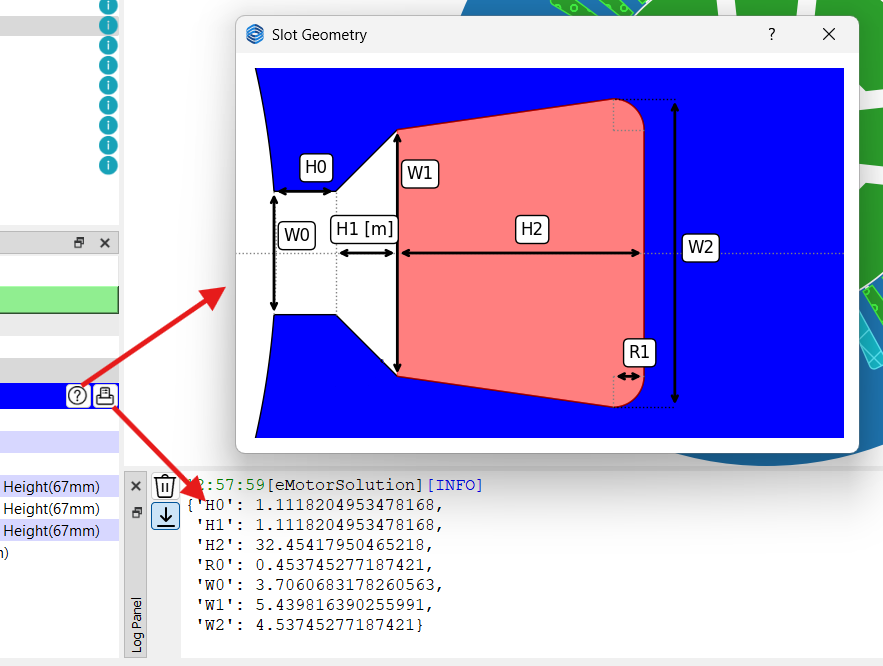Undock the left side panel
The height and width of the screenshot is (666, 883).
coord(80,243)
